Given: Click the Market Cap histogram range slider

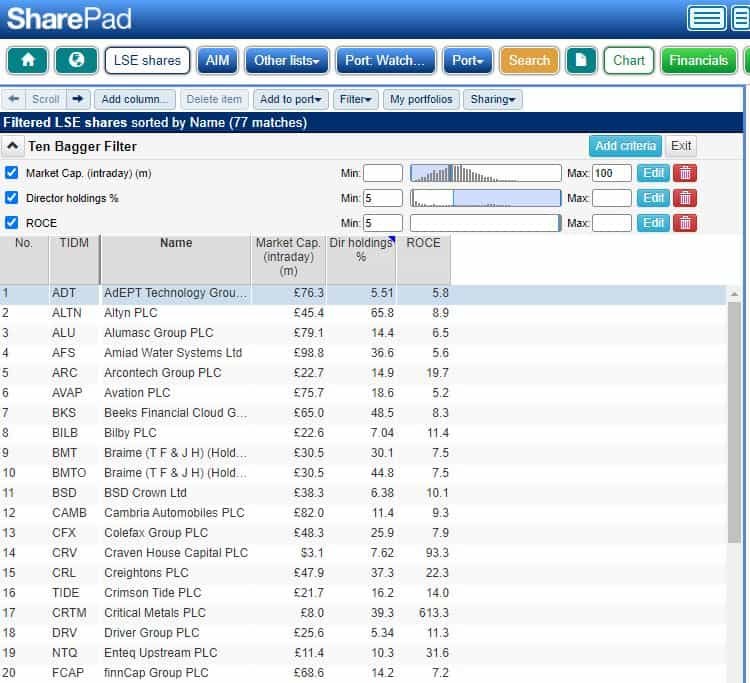Looking at the screenshot, I should pyautogui.click(x=485, y=173).
